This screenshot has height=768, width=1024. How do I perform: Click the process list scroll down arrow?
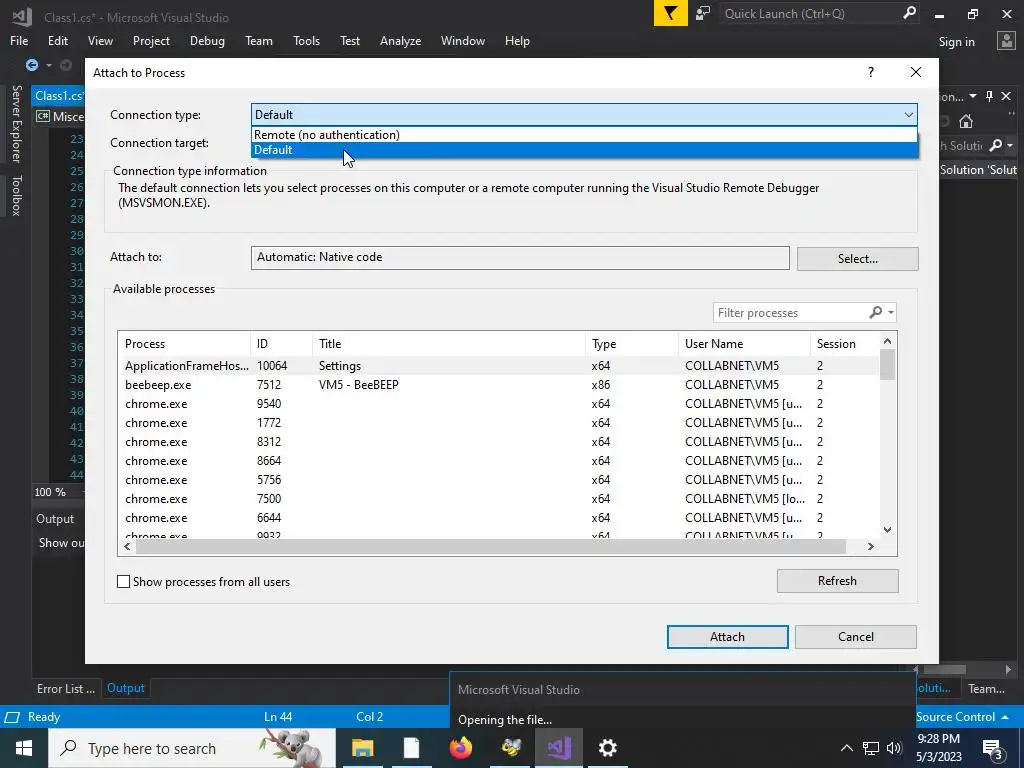(887, 530)
